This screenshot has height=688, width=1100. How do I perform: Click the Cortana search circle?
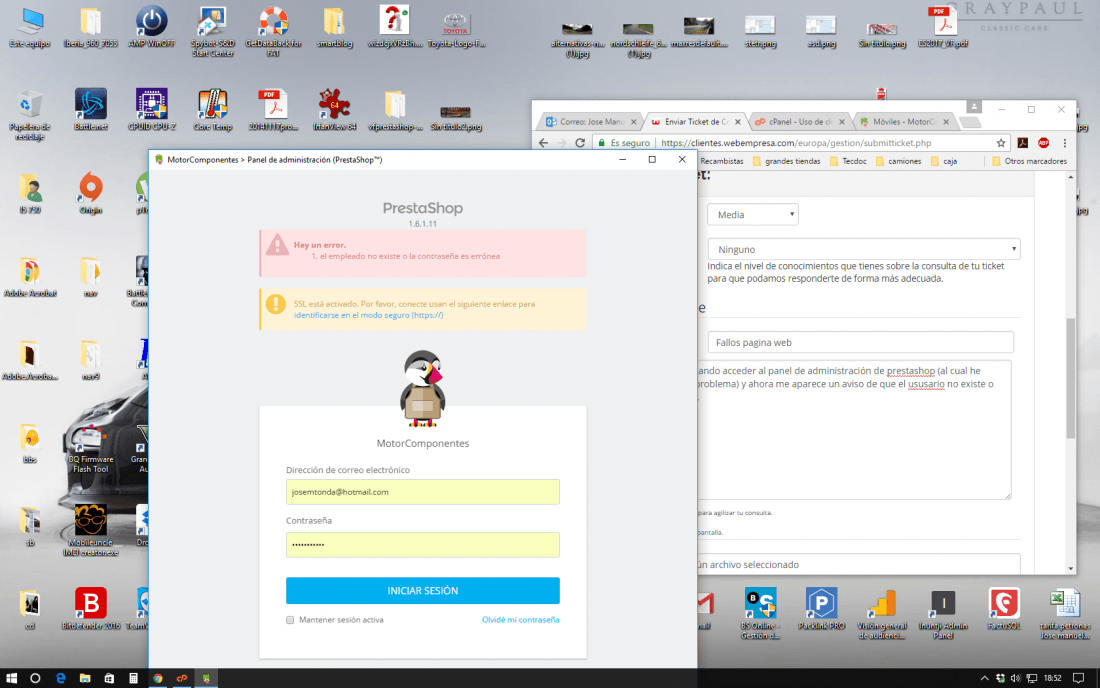(35, 678)
